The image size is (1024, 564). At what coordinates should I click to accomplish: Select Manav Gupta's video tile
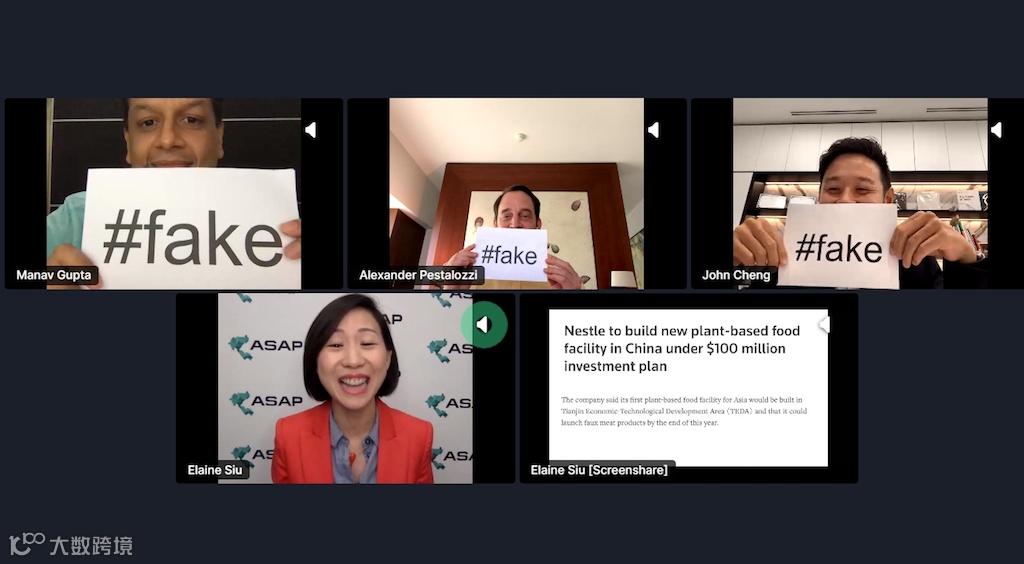tap(174, 193)
